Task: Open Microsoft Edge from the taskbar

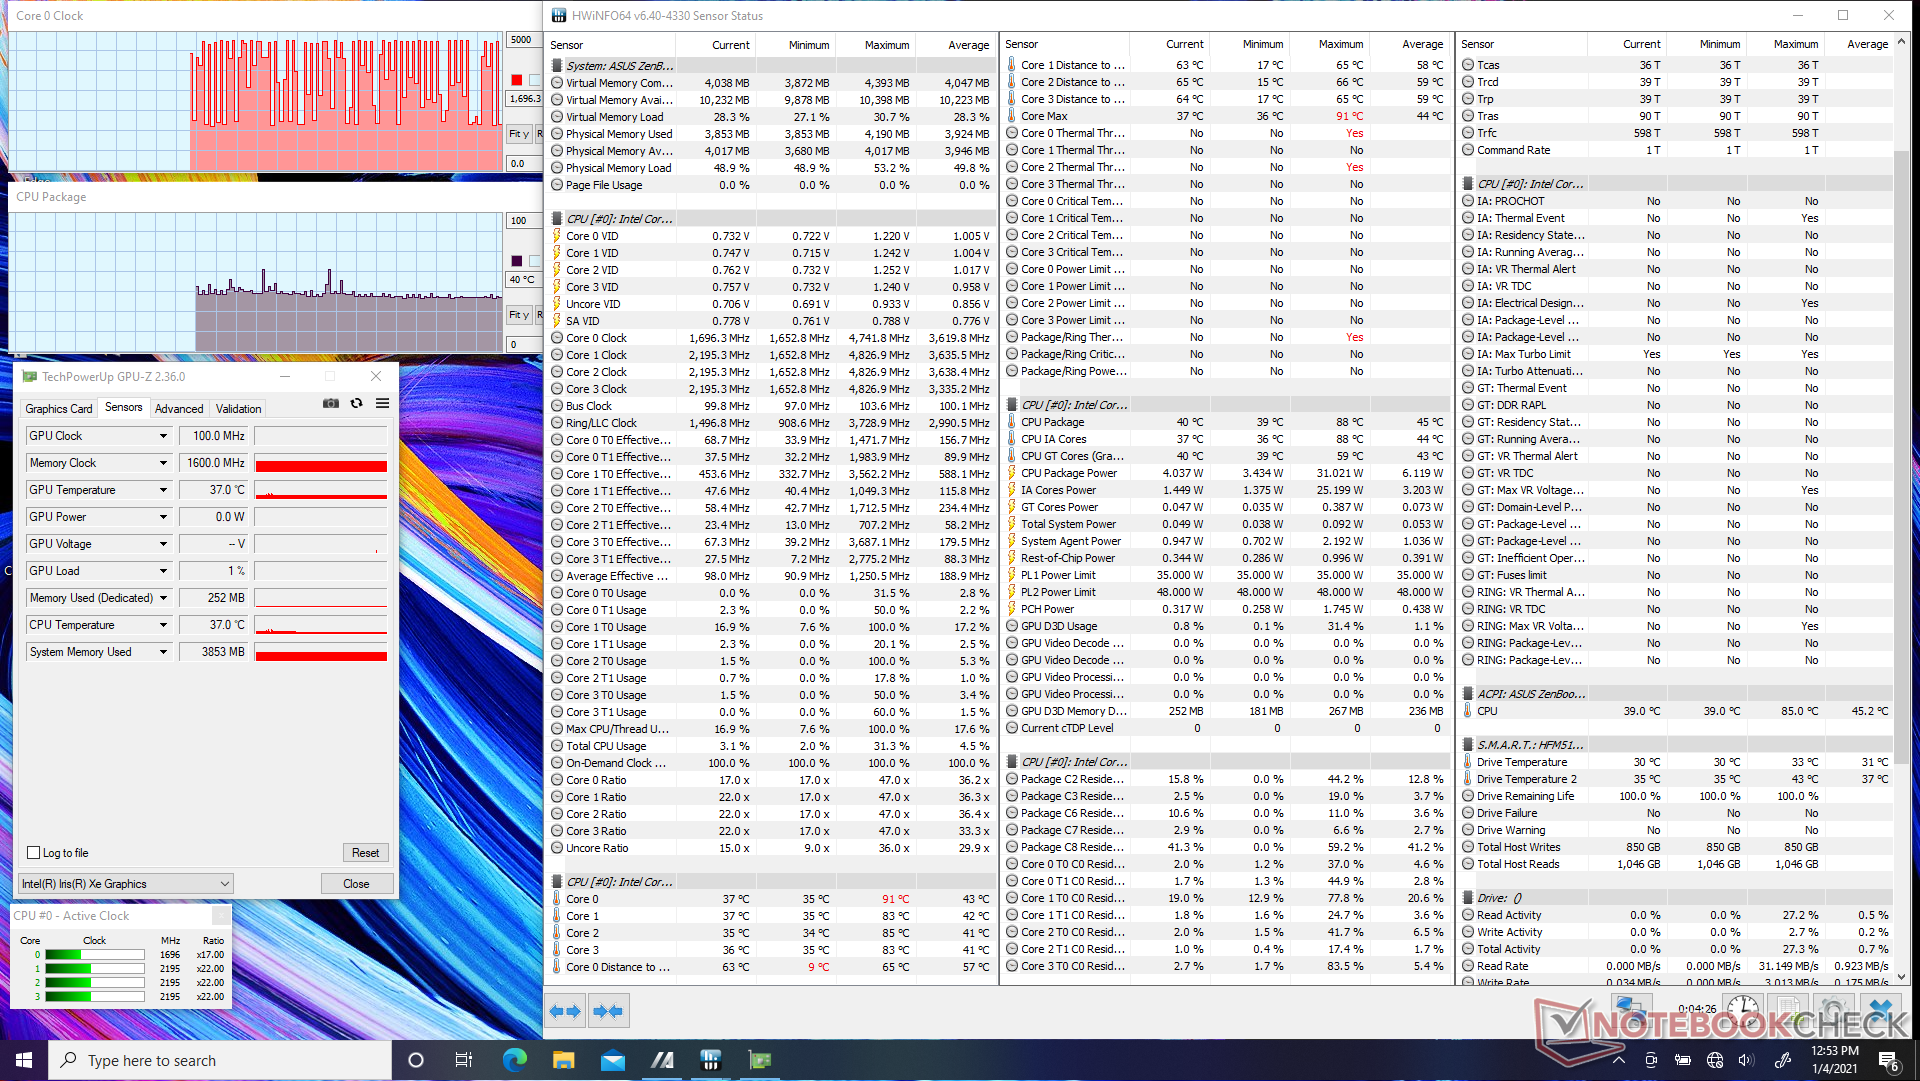Action: point(515,1060)
